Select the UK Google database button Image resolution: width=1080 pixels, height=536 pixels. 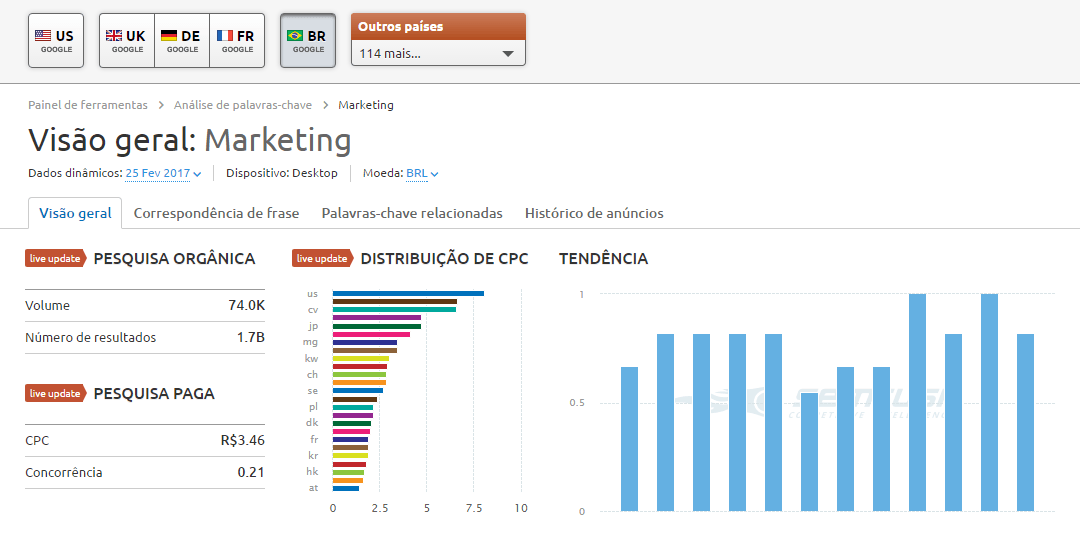pos(127,41)
